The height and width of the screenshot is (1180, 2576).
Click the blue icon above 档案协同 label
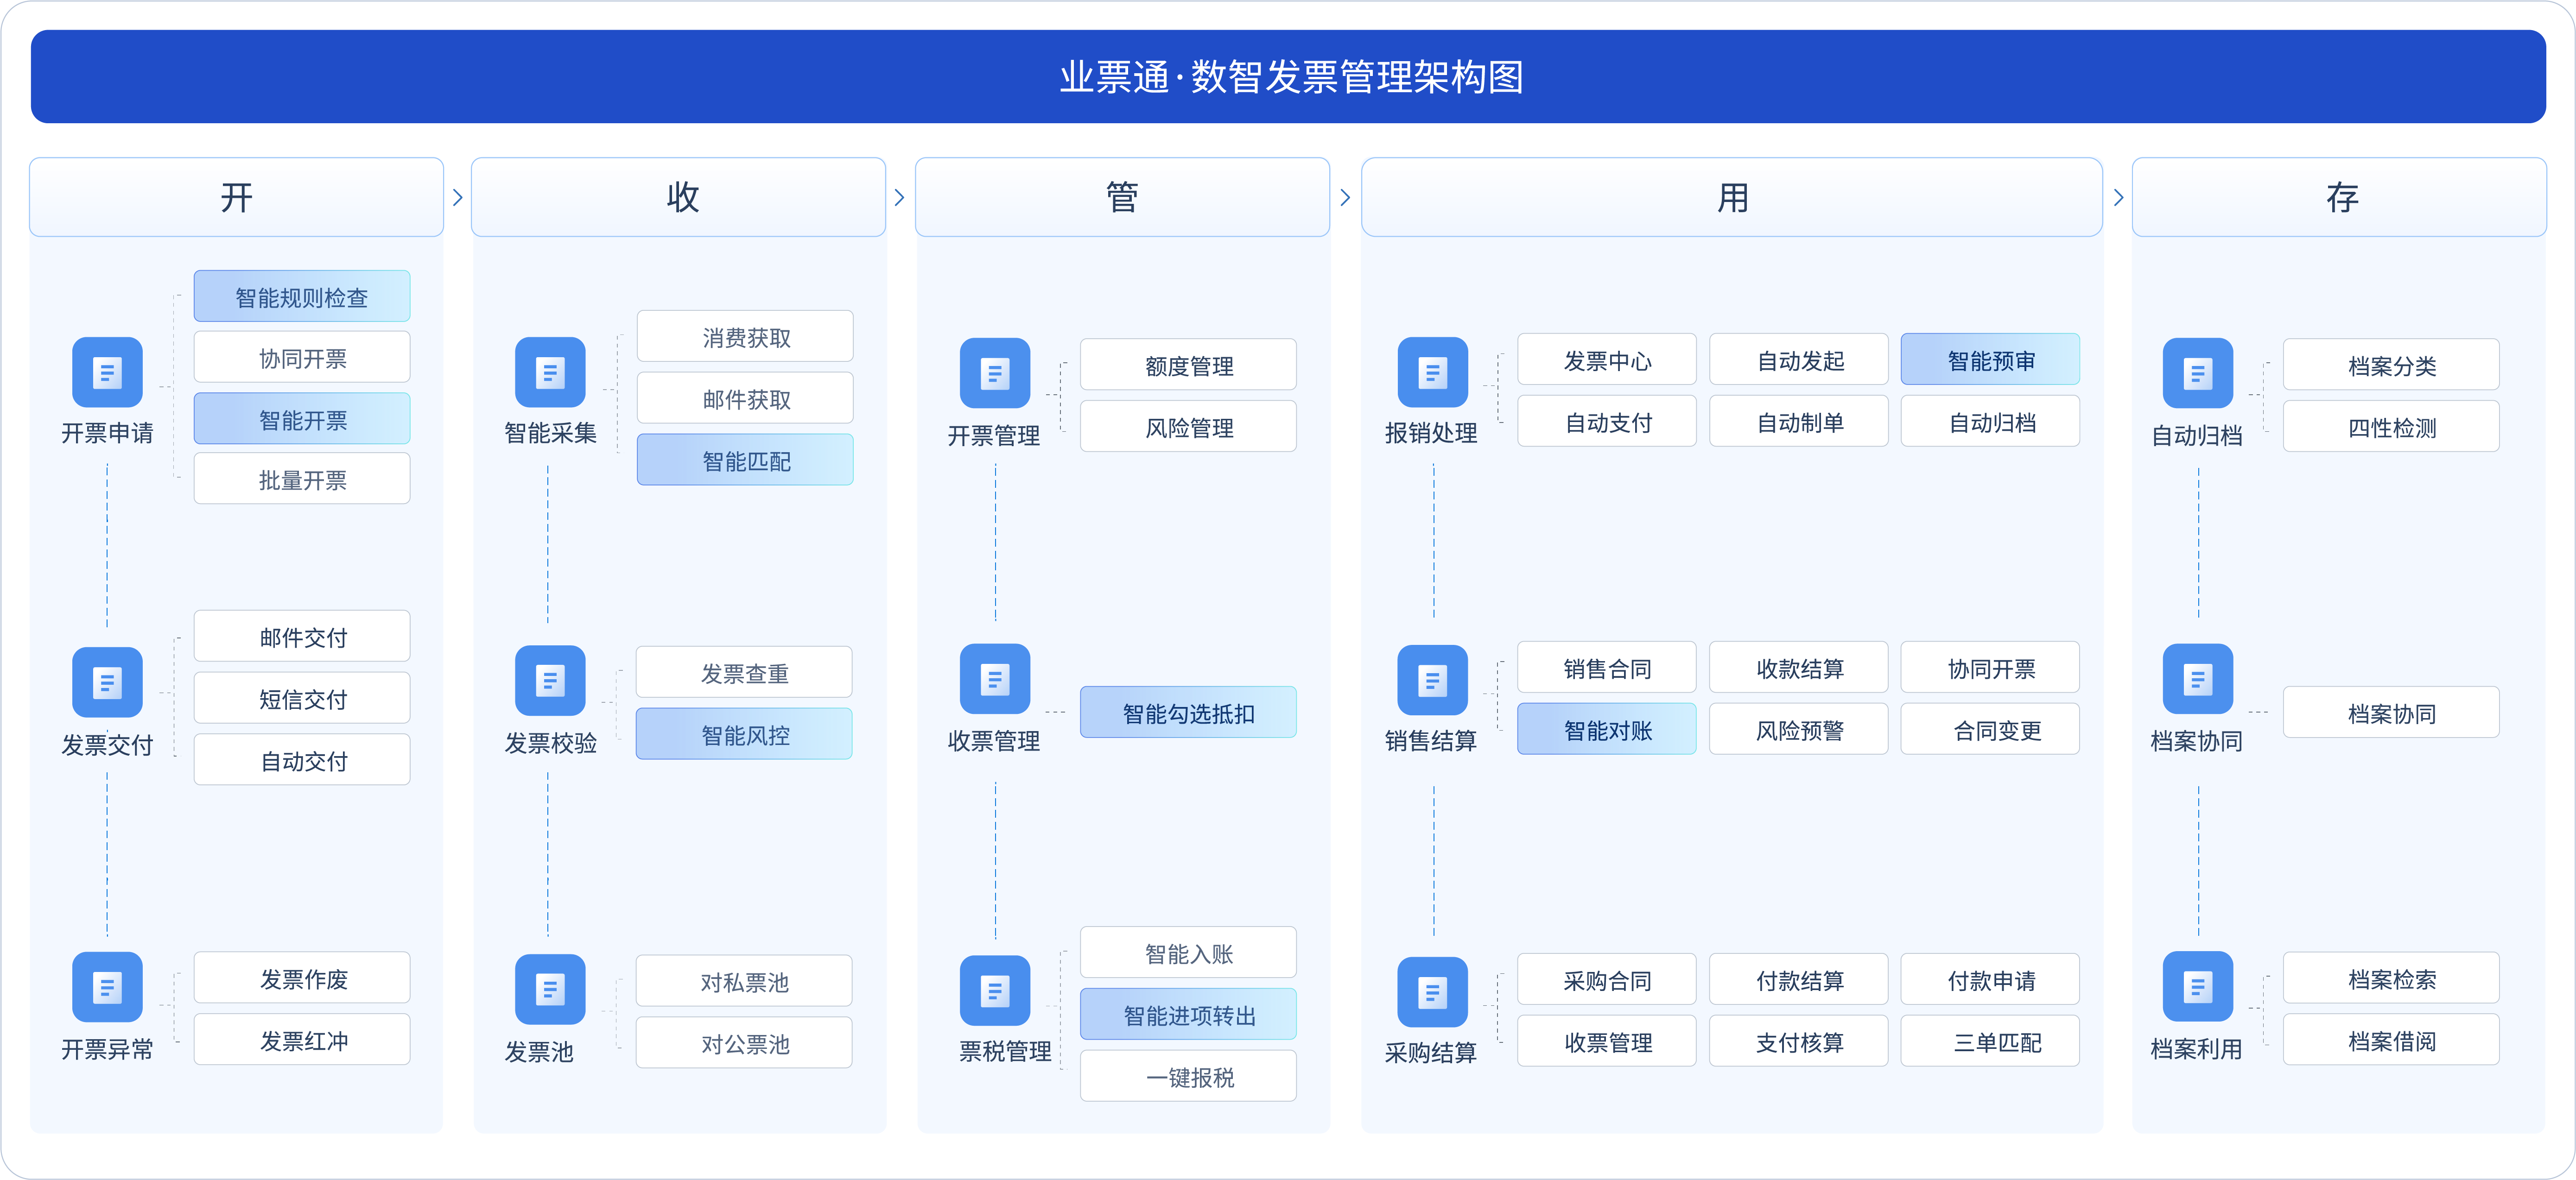pos(2198,679)
